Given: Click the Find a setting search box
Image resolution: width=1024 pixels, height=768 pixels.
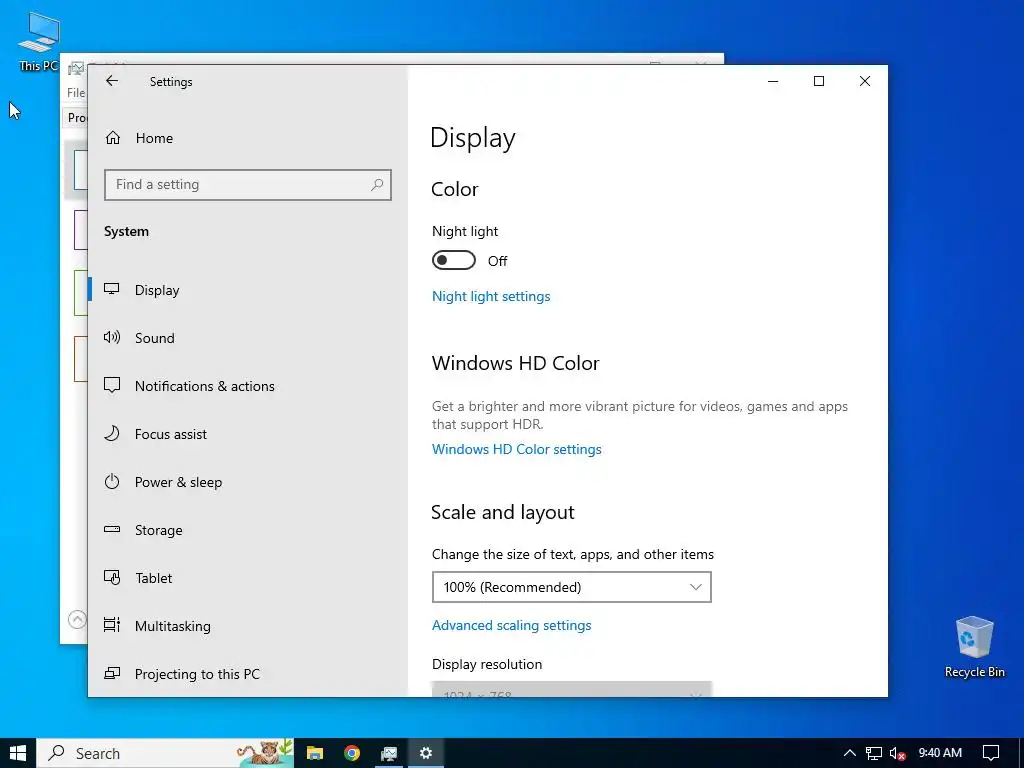Looking at the screenshot, I should coord(248,185).
